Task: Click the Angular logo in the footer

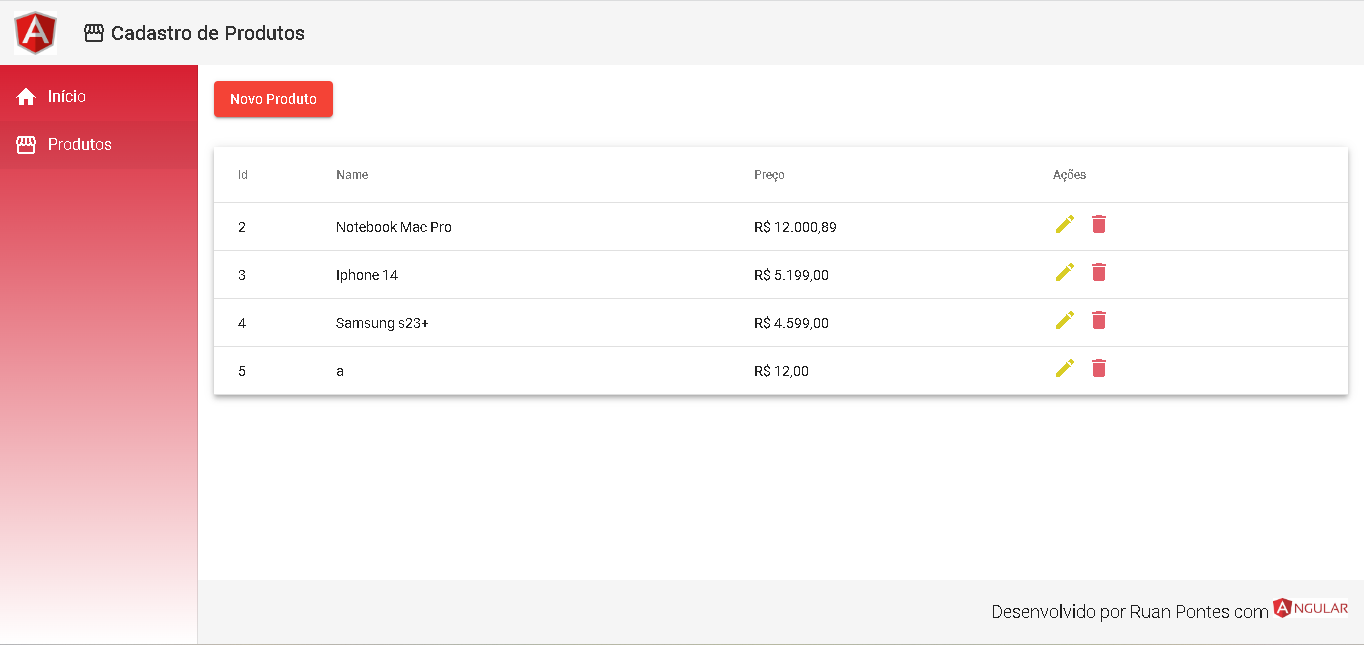Action: [1311, 608]
